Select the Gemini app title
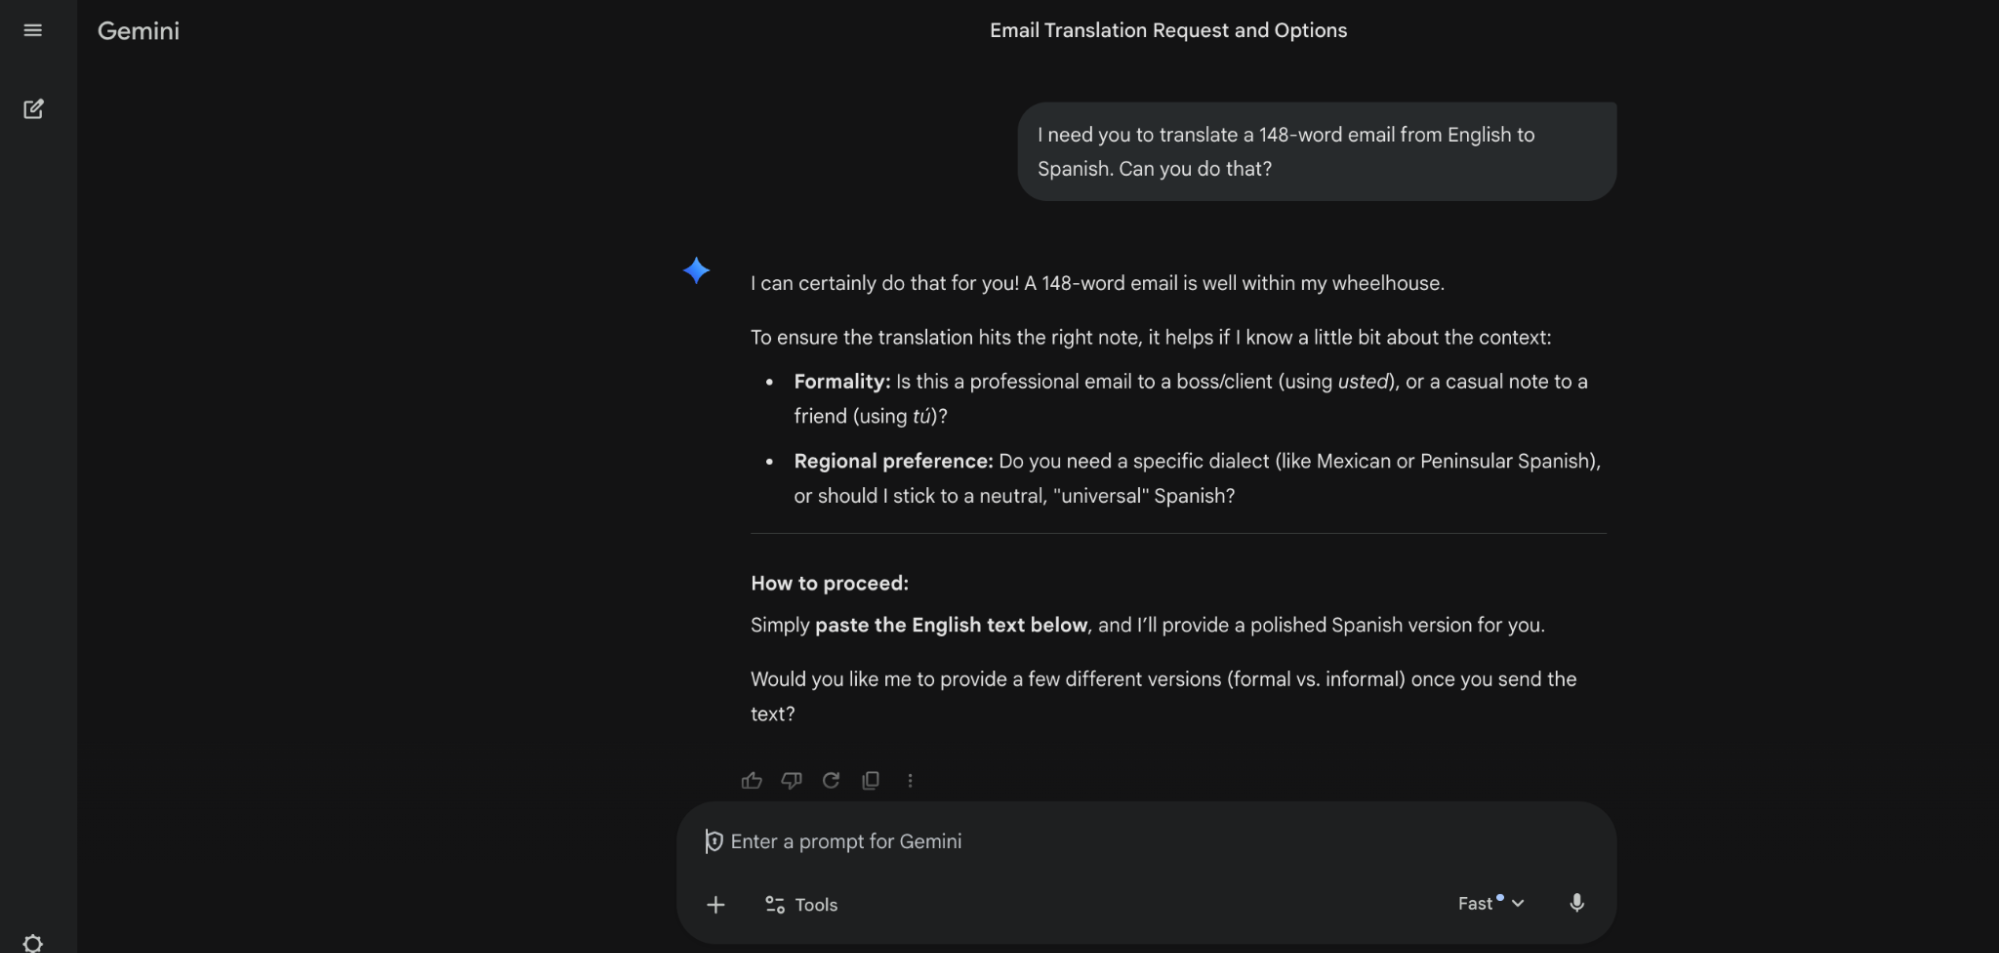 [x=138, y=31]
